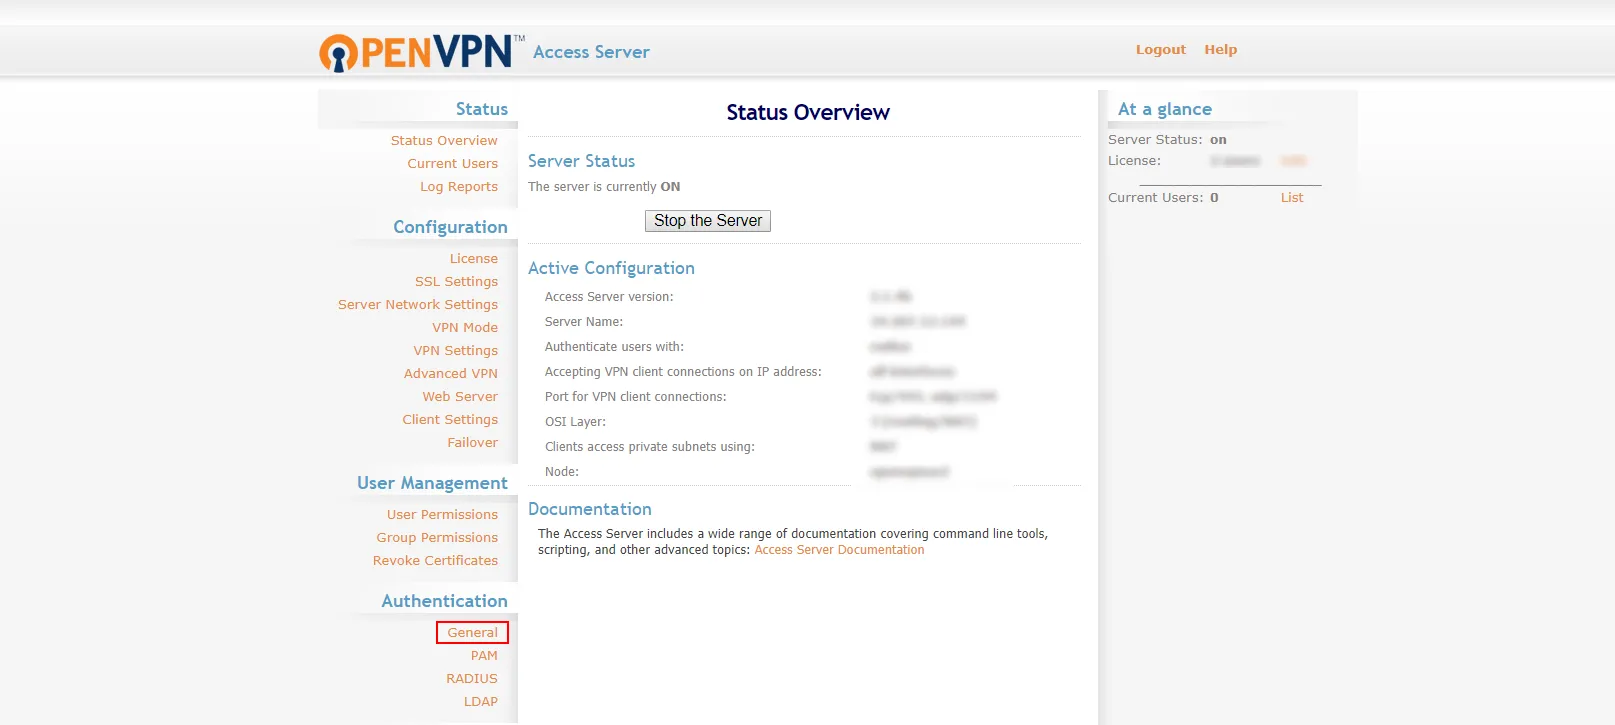Open Web Server settings
The width and height of the screenshot is (1615, 725).
pyautogui.click(x=460, y=397)
